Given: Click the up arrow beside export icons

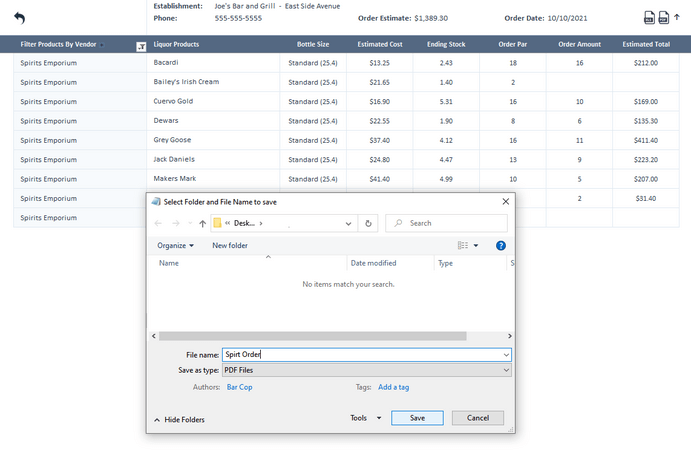Looking at the screenshot, I should click(x=677, y=18).
